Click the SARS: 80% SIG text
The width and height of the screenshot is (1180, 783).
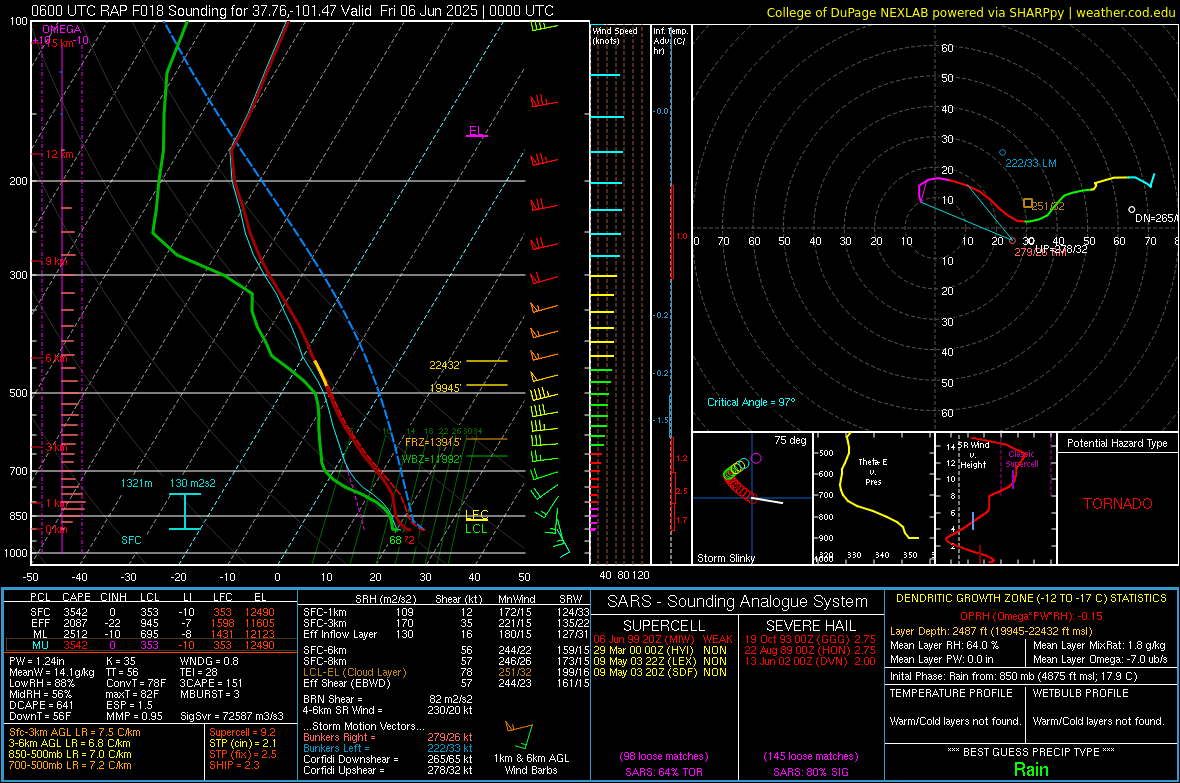tap(810, 772)
